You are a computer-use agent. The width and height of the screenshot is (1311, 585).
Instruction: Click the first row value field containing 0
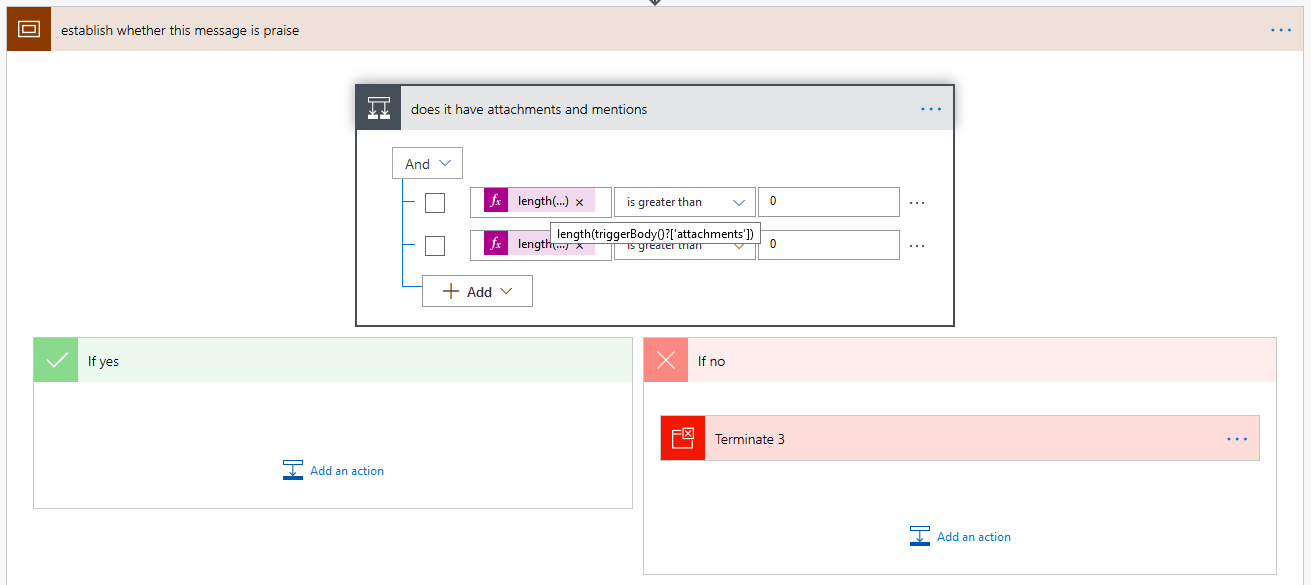828,202
